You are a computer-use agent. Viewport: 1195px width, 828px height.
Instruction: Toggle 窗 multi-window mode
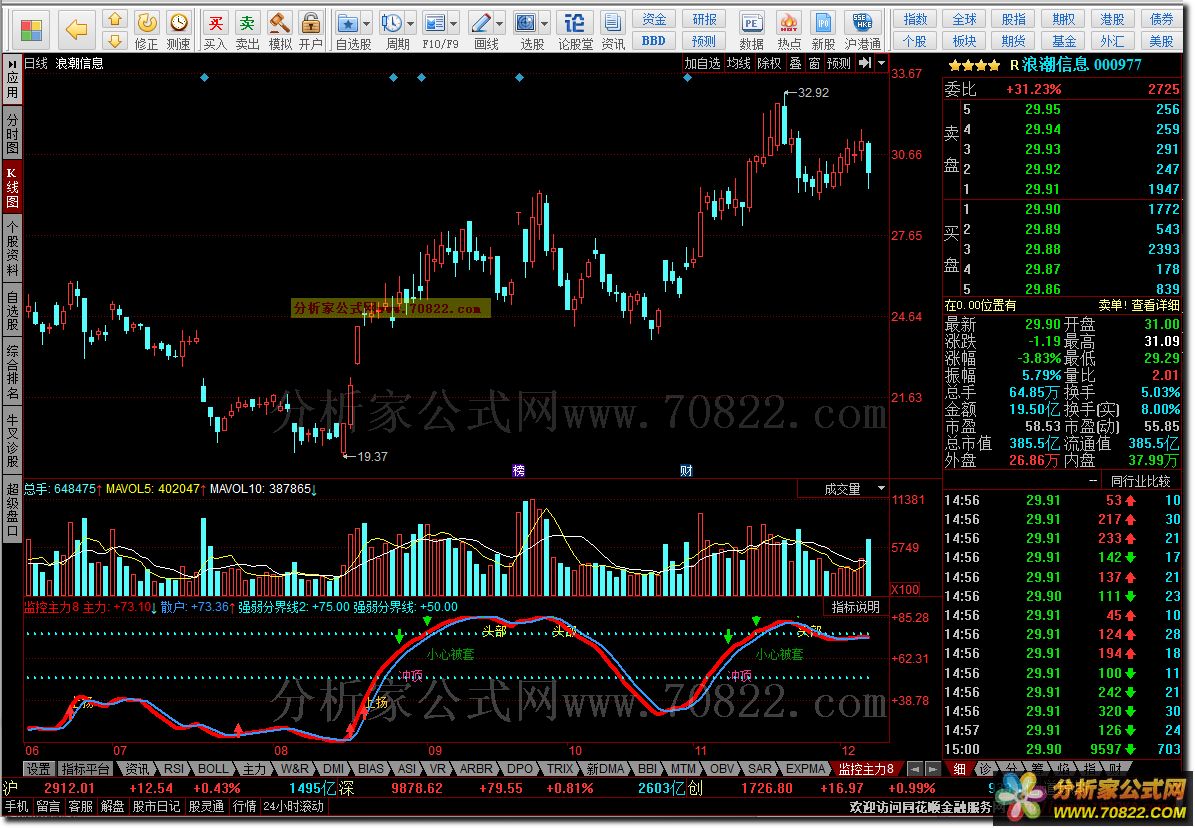tap(814, 63)
